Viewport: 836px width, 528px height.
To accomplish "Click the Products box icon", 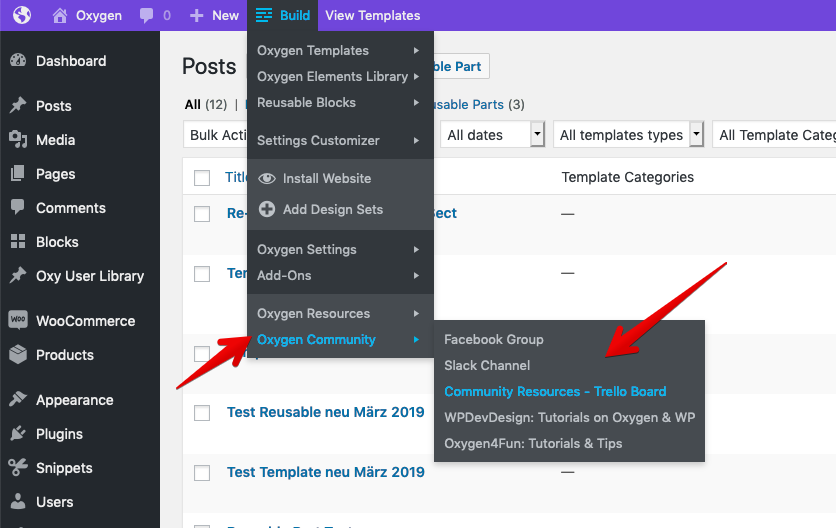I will (18, 355).
